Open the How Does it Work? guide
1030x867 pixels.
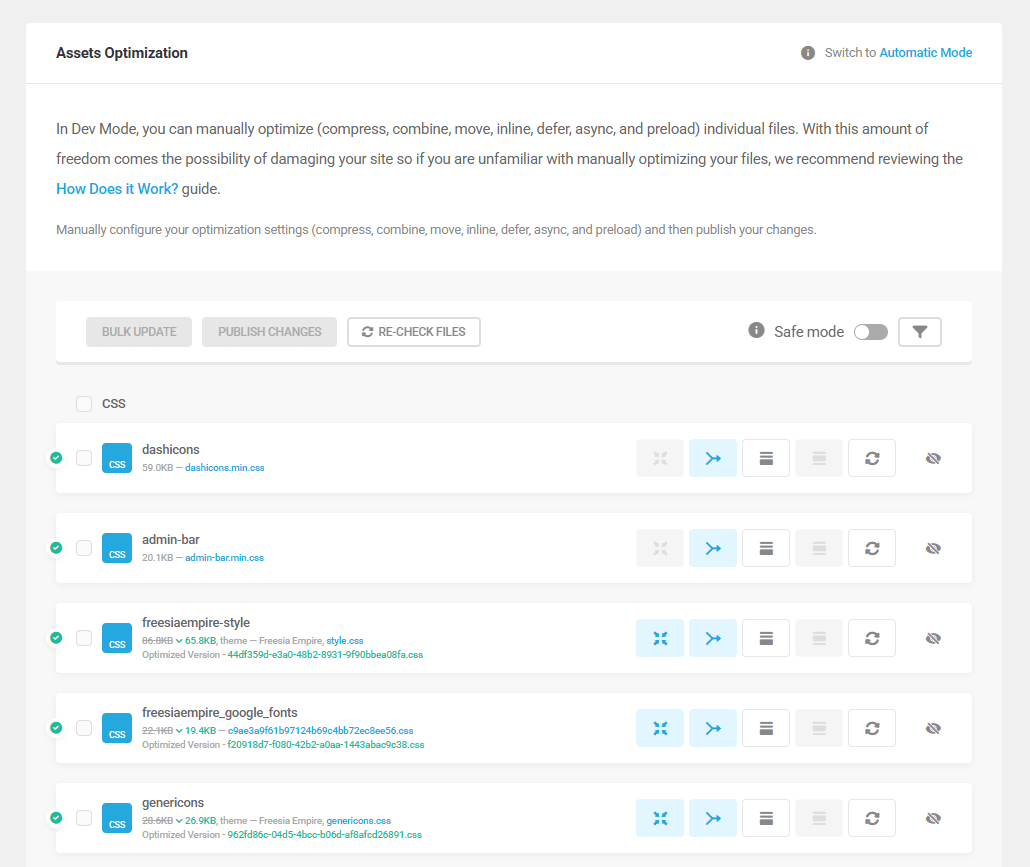click(x=117, y=188)
